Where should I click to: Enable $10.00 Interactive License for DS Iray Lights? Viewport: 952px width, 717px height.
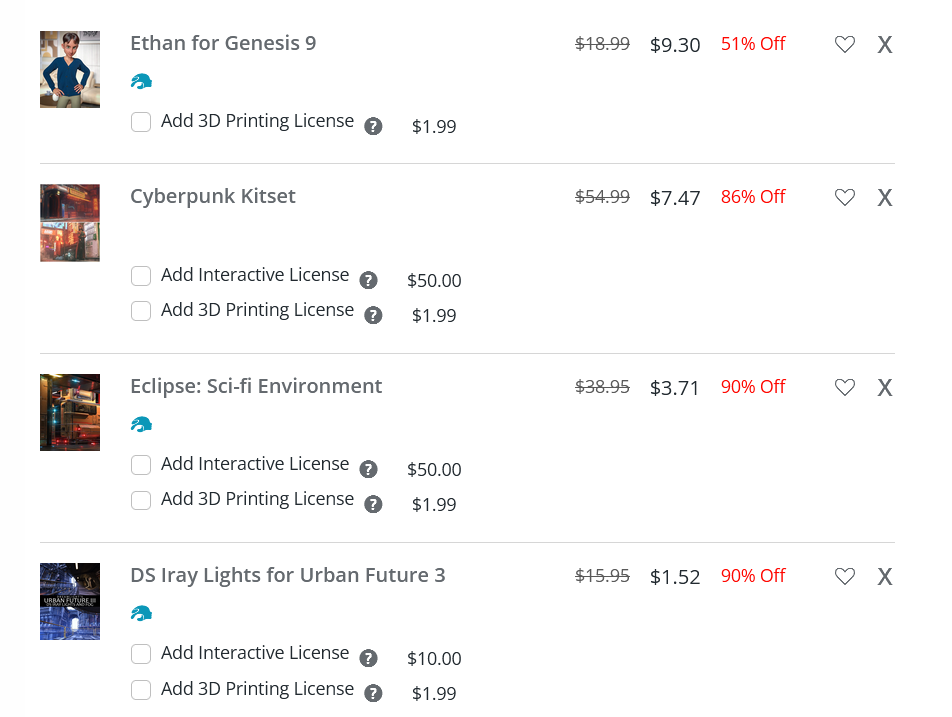tap(141, 654)
